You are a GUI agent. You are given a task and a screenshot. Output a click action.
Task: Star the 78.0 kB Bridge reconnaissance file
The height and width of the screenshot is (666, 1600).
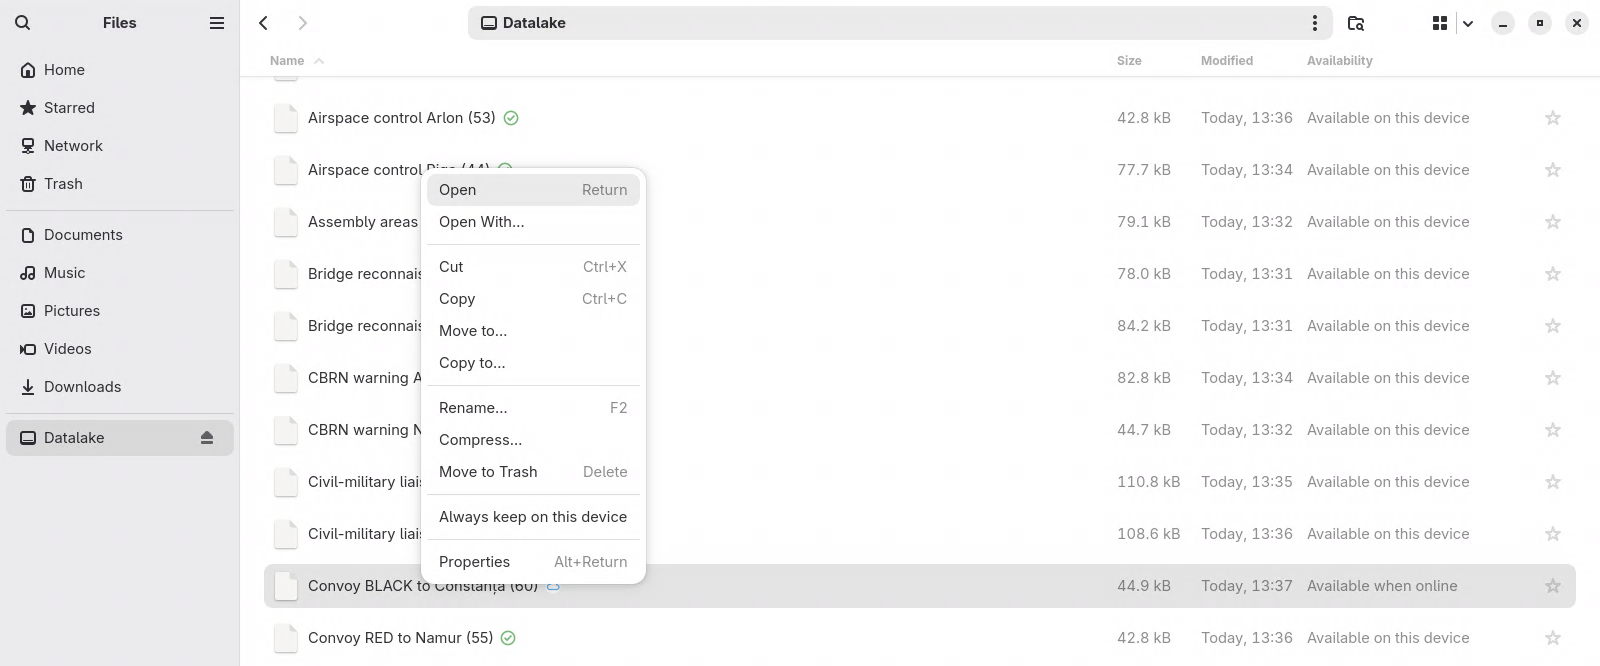pos(1553,274)
